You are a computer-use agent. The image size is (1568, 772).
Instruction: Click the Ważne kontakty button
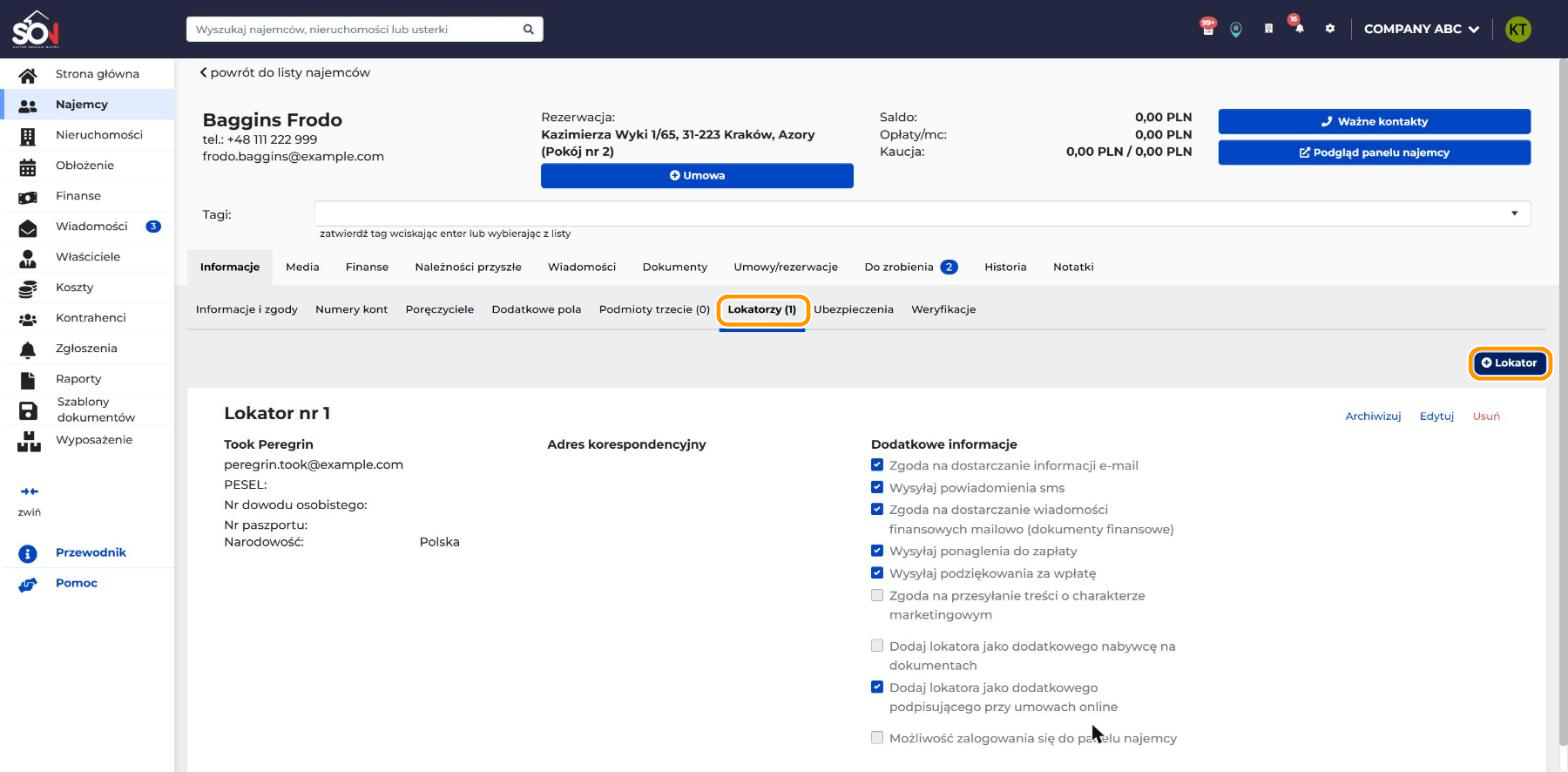point(1374,122)
